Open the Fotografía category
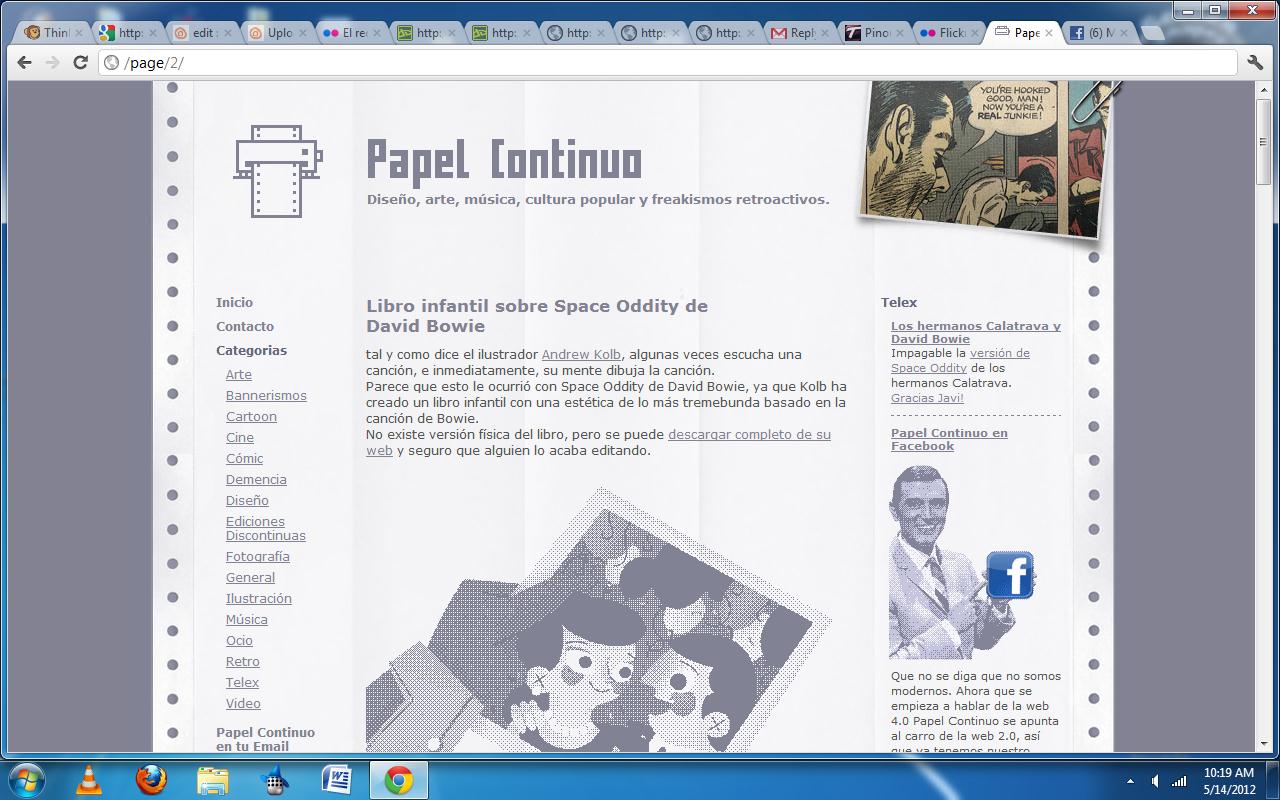This screenshot has height=800, width=1280. [x=257, y=556]
